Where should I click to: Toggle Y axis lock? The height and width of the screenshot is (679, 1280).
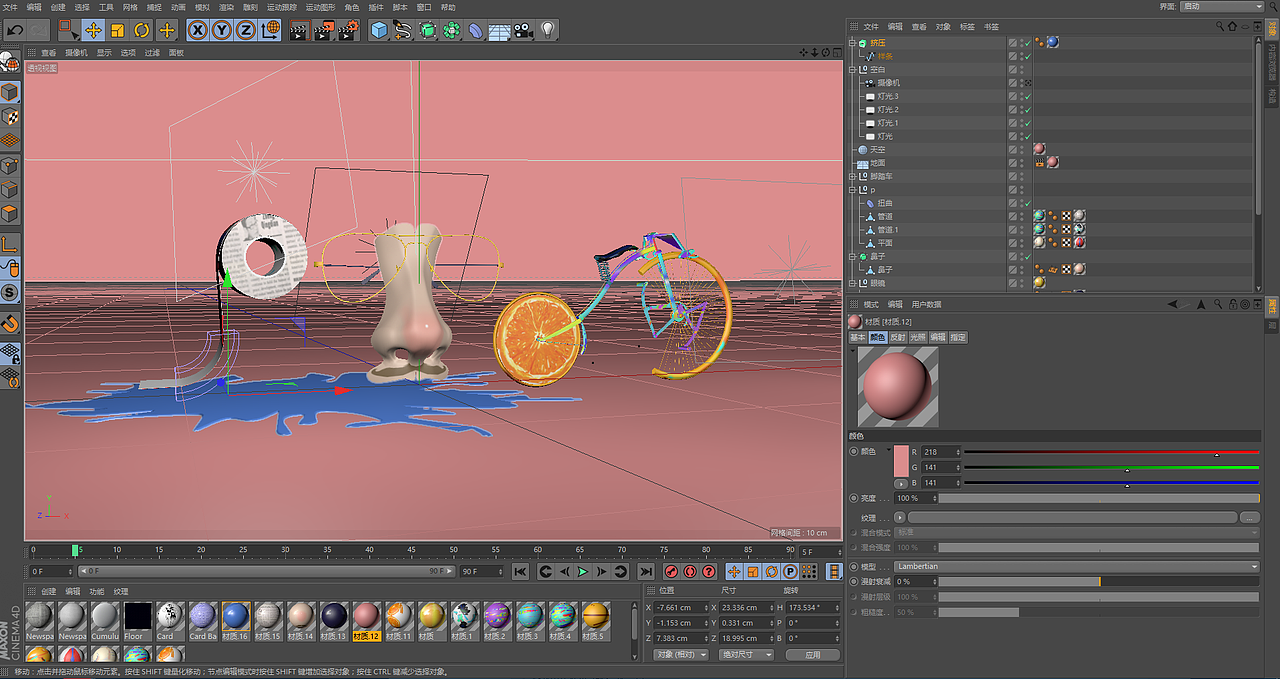pyautogui.click(x=222, y=30)
